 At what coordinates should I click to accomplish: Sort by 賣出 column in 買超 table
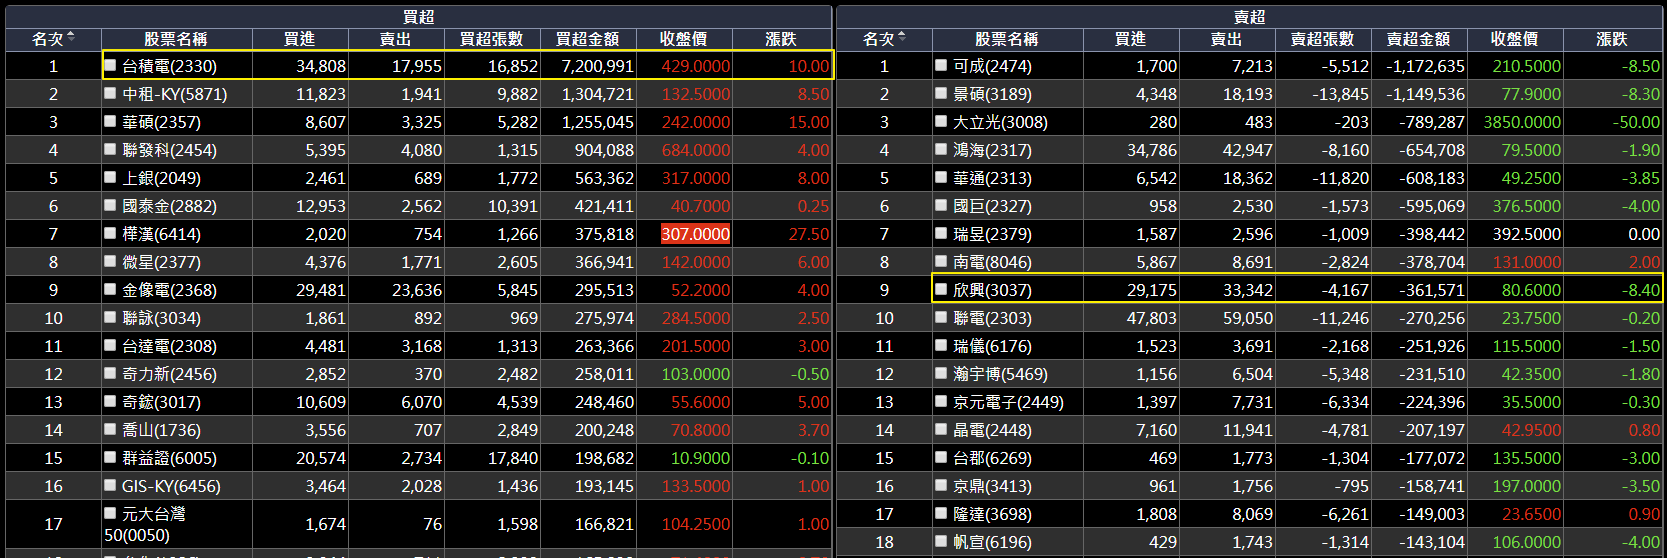click(395, 39)
